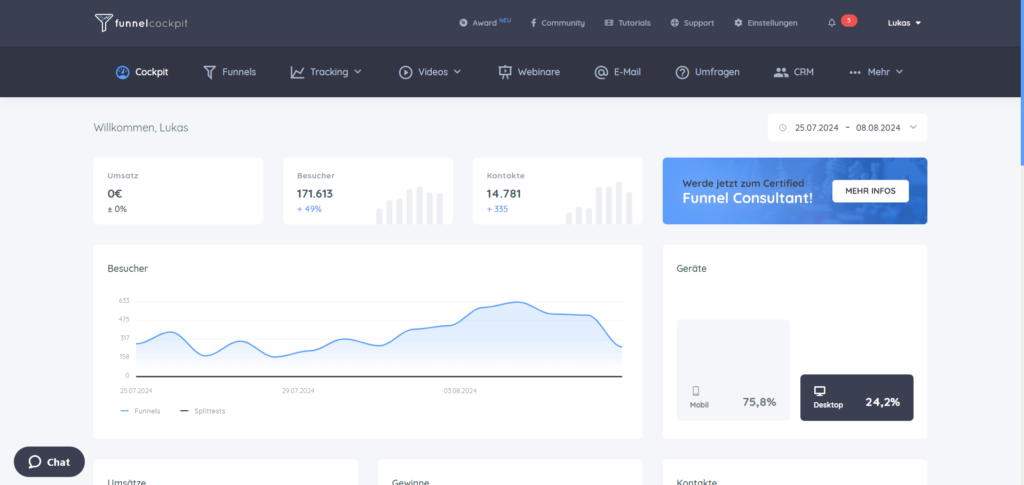Viewport: 1024px width, 485px height.
Task: Click the CRM people icon
Action: point(781,72)
